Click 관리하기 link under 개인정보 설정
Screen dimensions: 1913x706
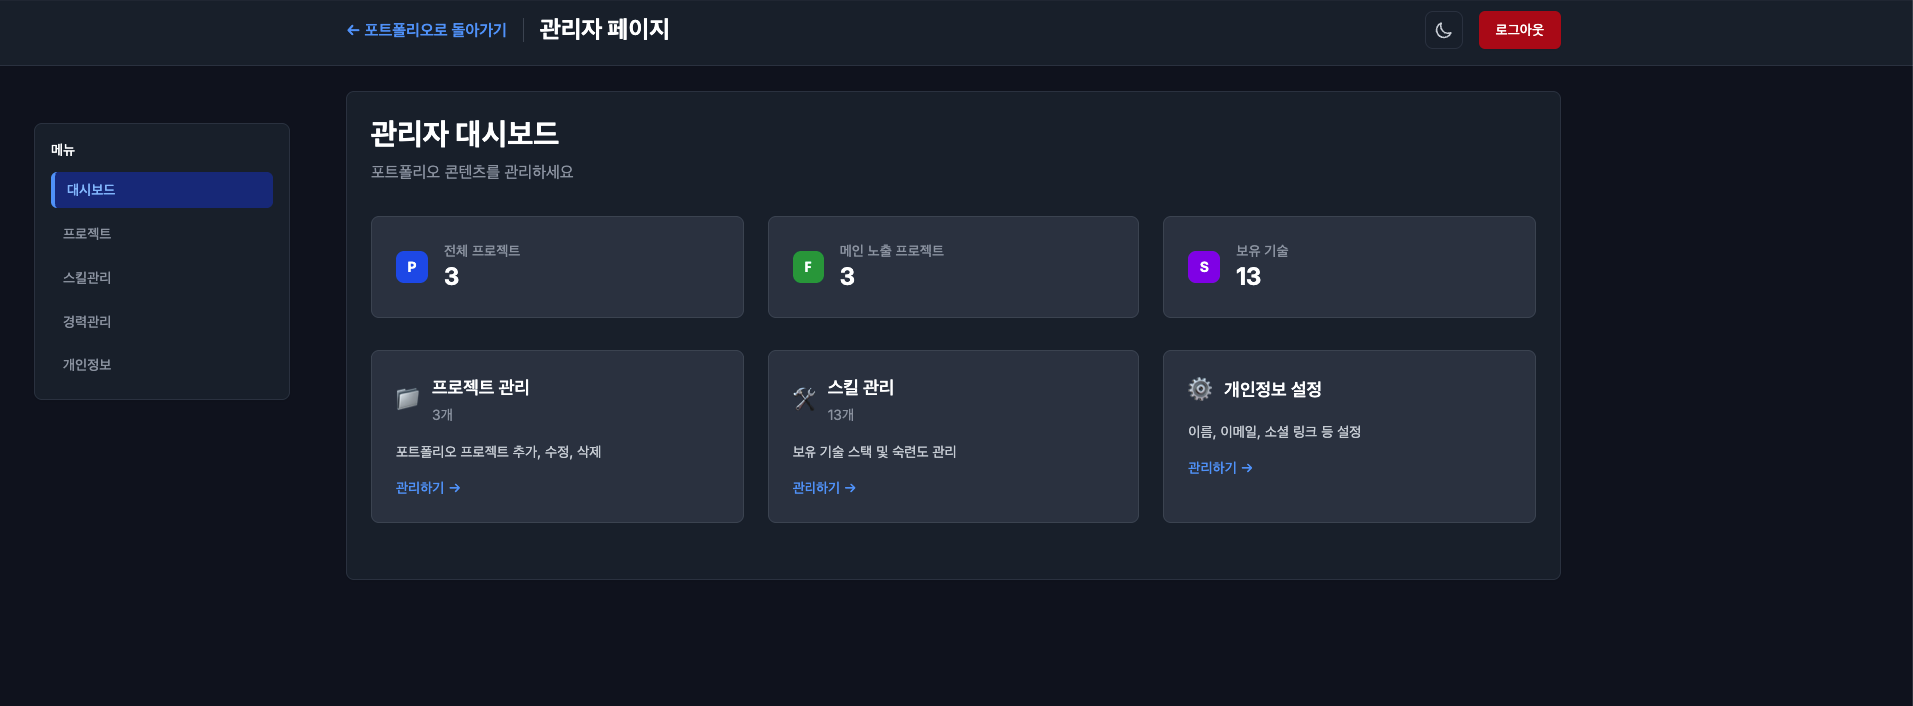tap(1220, 468)
